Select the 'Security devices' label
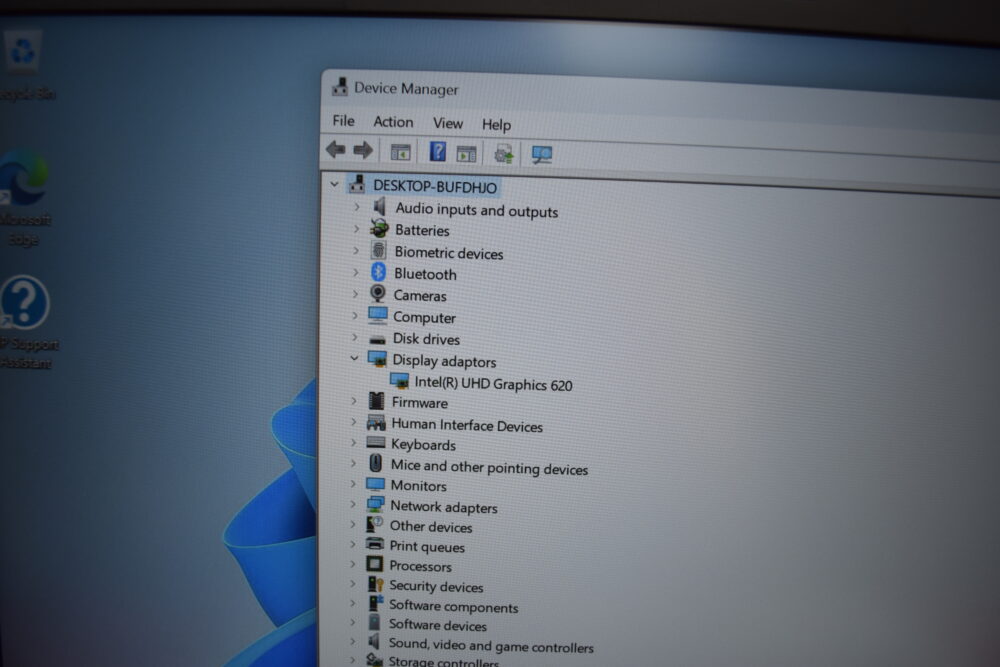The width and height of the screenshot is (1000, 667). click(436, 586)
